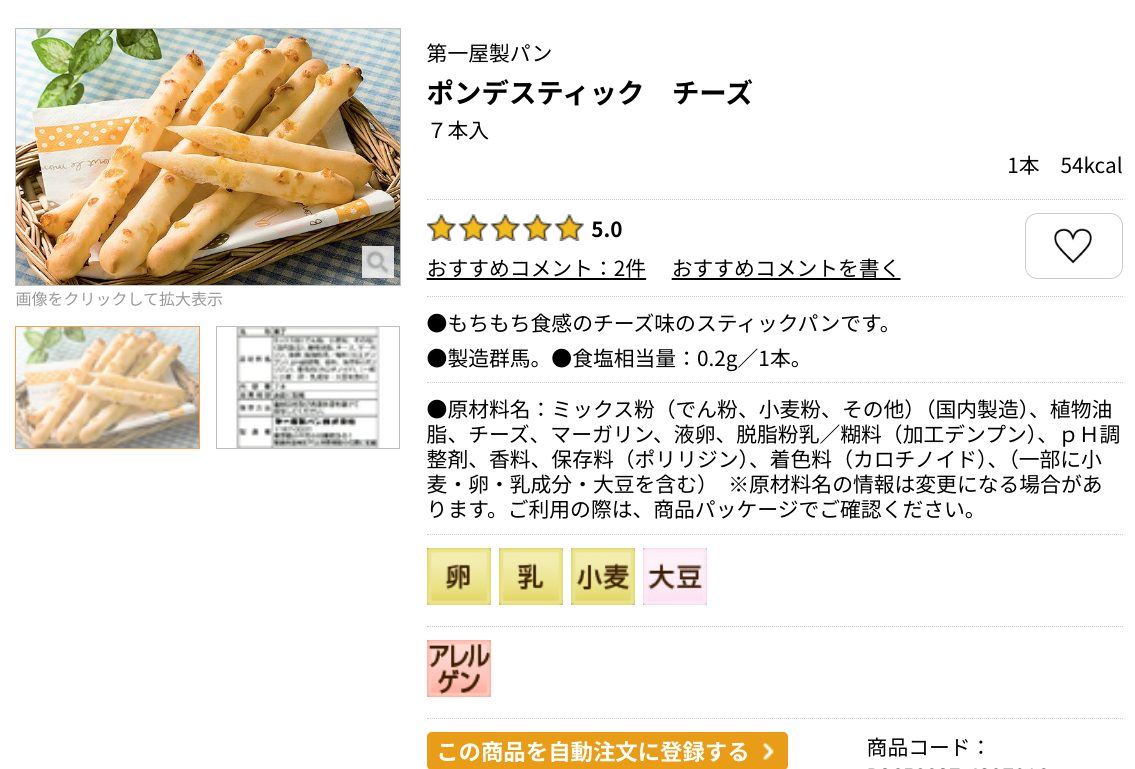The image size is (1135, 769).
Task: Click the 商品コード label
Action: pos(927,747)
